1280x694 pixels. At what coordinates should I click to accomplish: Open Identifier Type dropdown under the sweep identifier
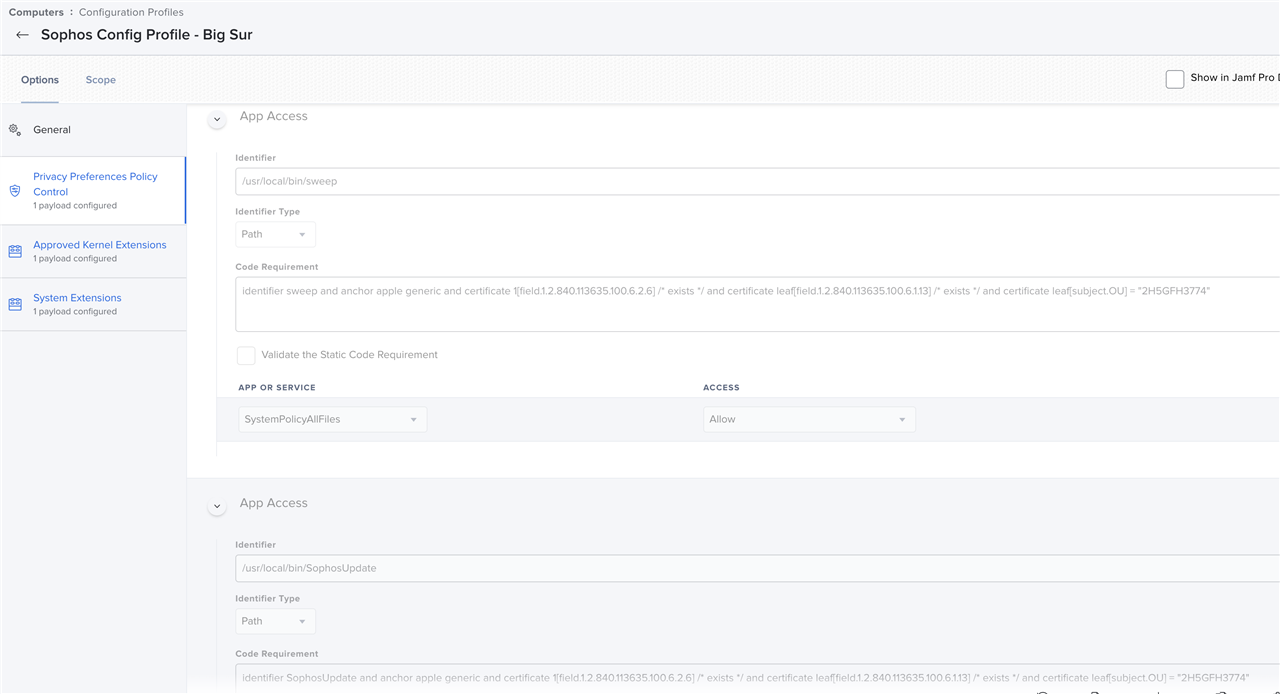pos(275,234)
